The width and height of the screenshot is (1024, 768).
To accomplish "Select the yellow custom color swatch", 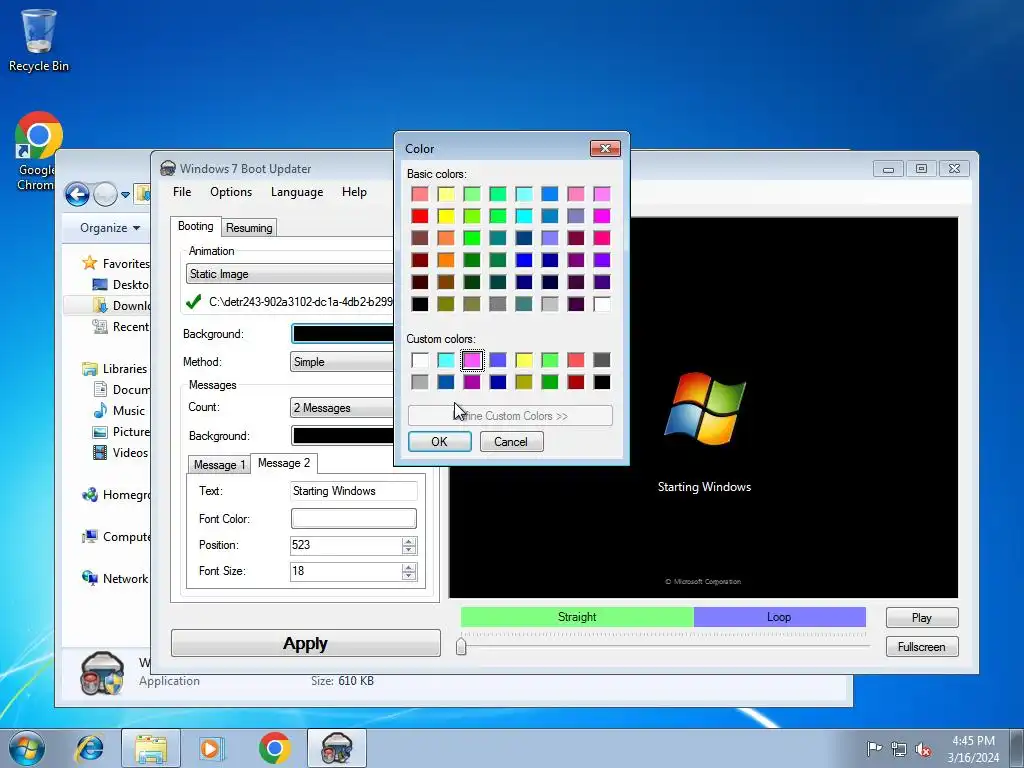I will coord(524,360).
